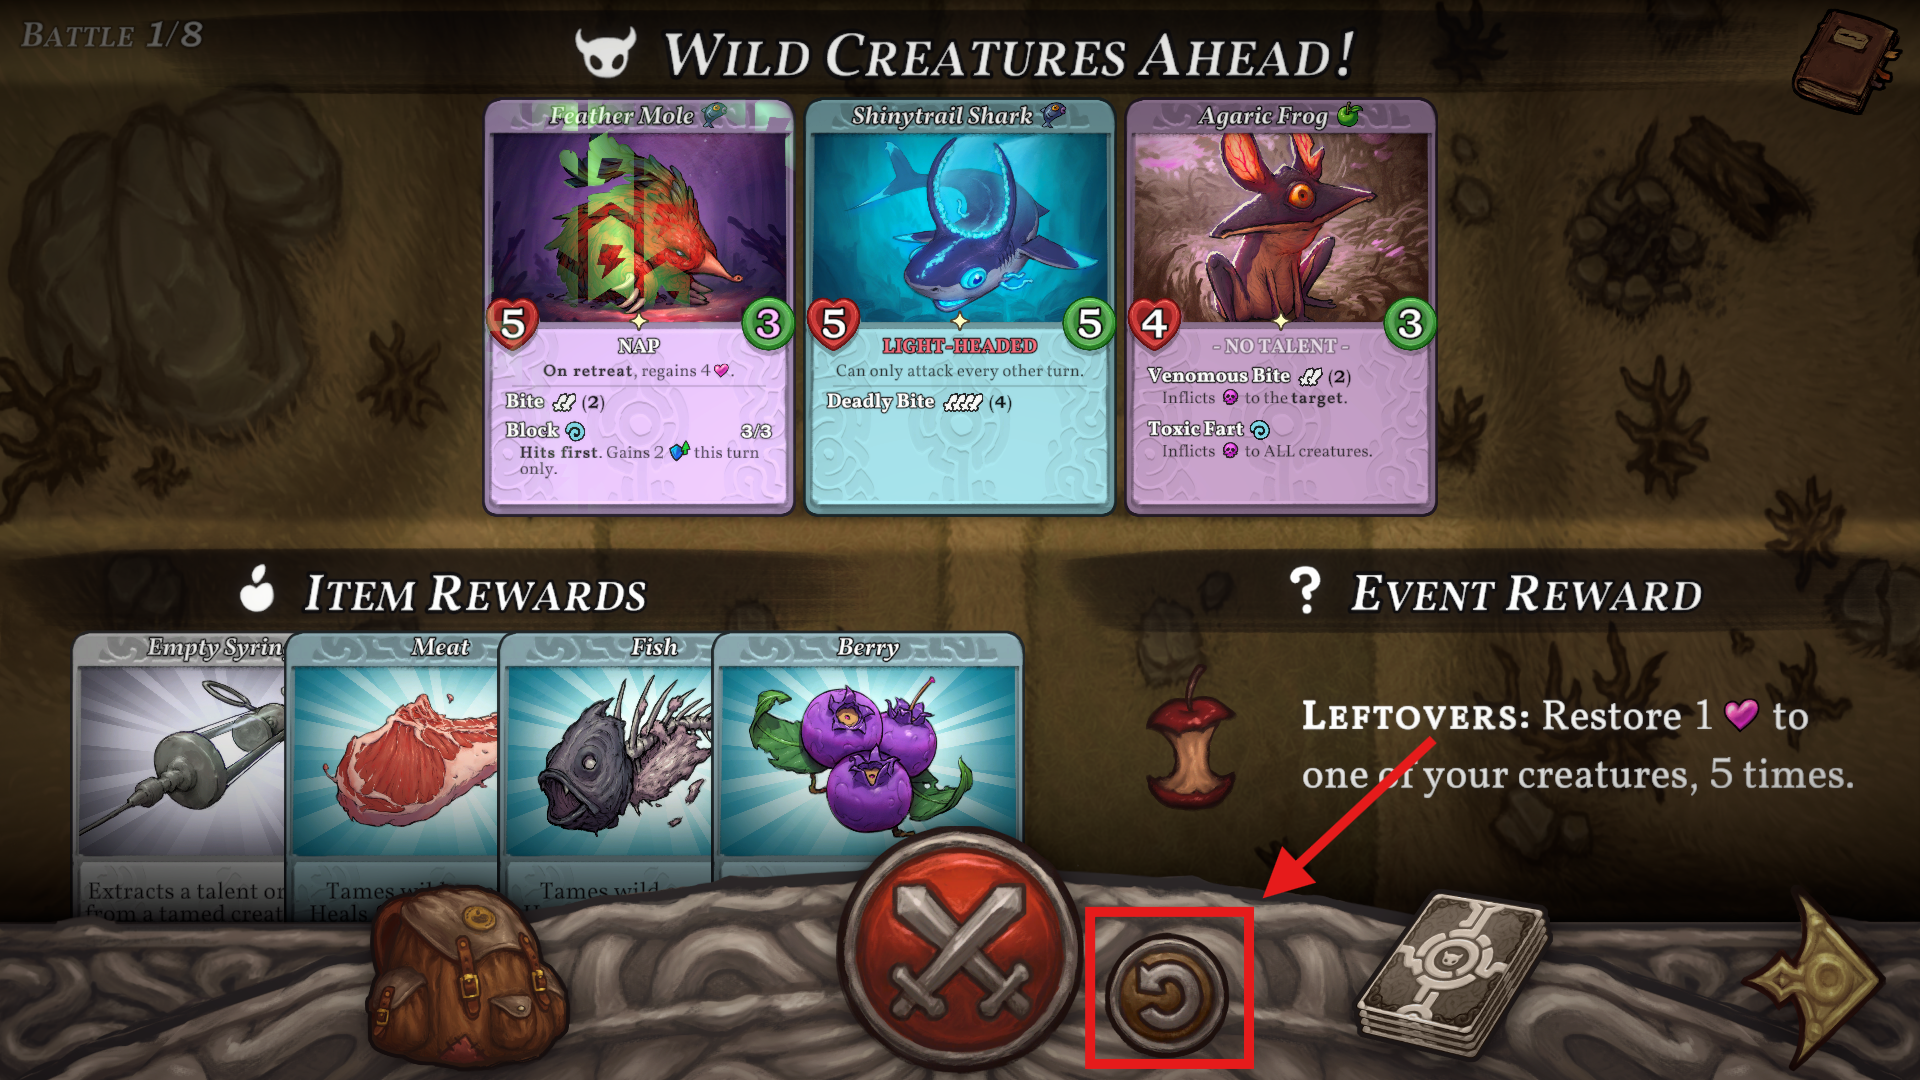The width and height of the screenshot is (1920, 1080).
Task: Click the Shinytrail Shark green speed badge
Action: click(1089, 324)
